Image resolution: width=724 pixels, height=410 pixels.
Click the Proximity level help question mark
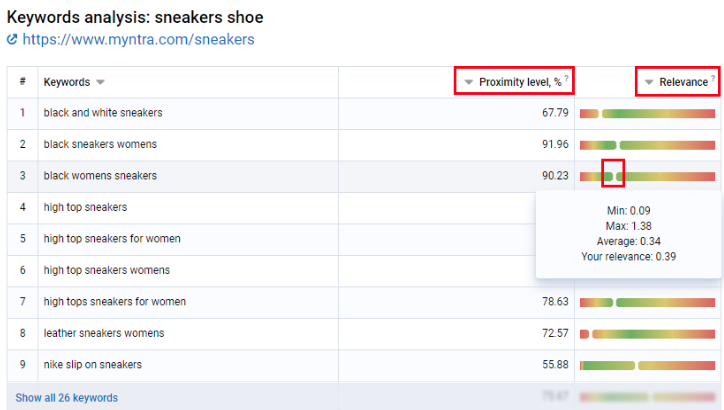click(x=567, y=78)
